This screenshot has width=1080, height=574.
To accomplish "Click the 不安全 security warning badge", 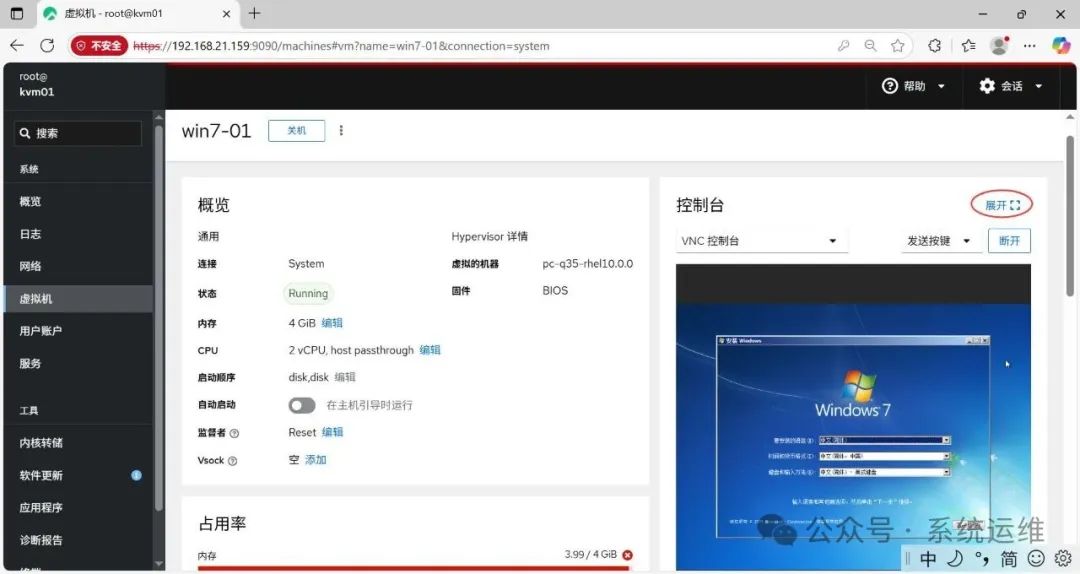I will pos(100,45).
